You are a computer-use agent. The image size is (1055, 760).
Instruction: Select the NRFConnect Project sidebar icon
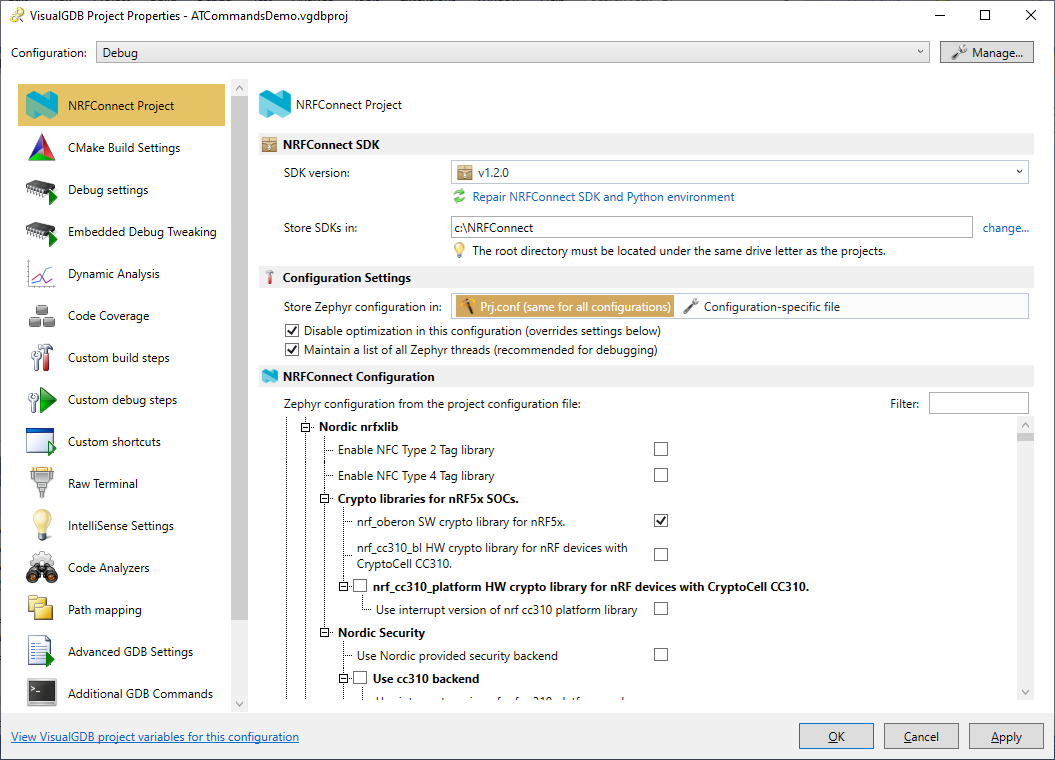pyautogui.click(x=42, y=105)
